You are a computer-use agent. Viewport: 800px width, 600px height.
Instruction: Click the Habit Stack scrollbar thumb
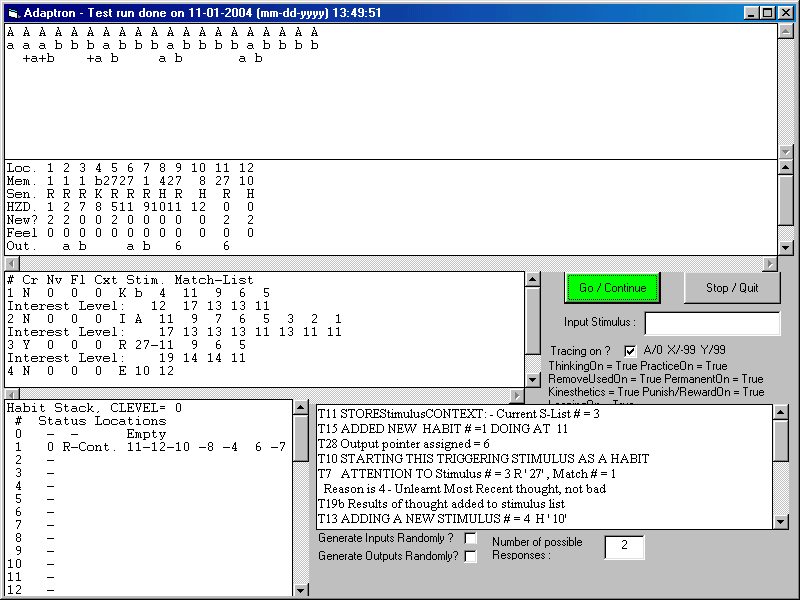click(x=301, y=438)
